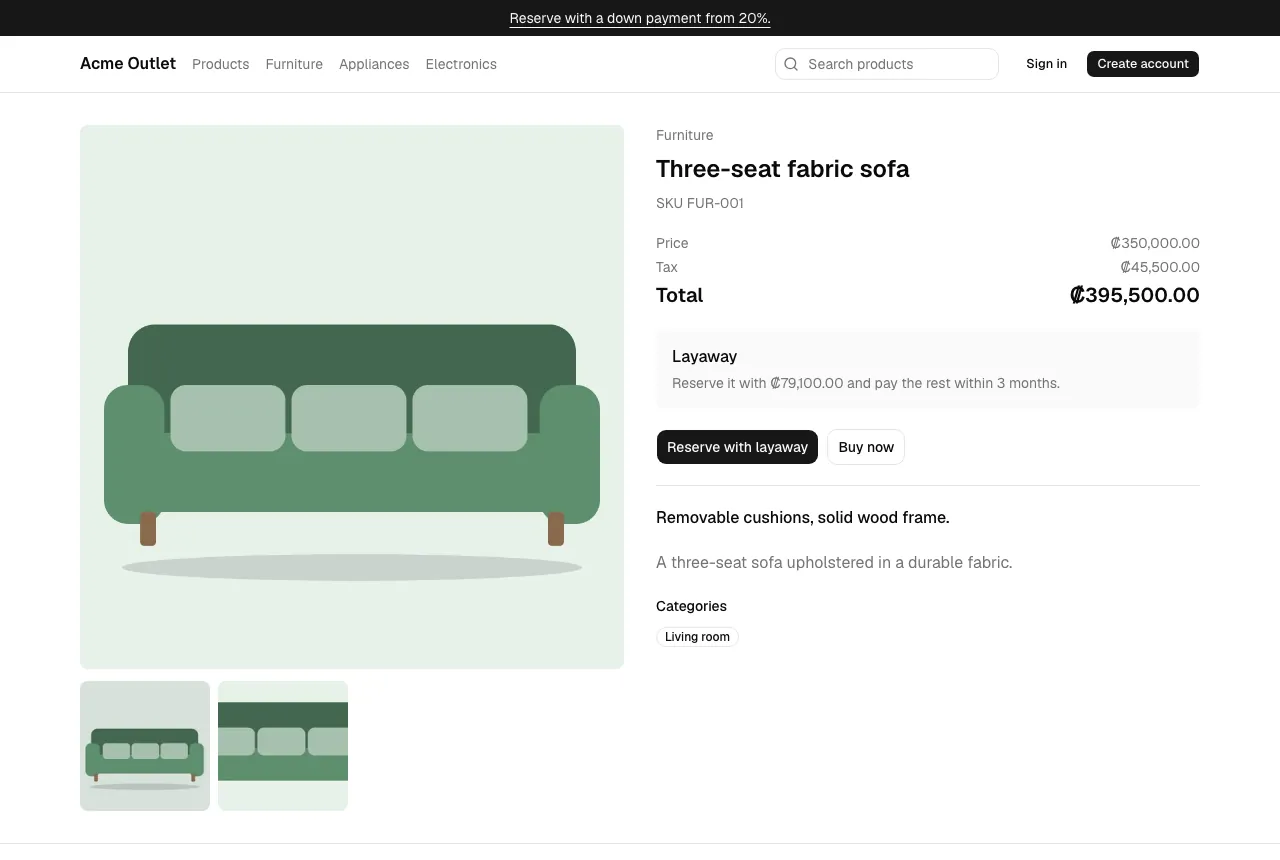Click the Categories label
The width and height of the screenshot is (1280, 860).
(691, 606)
